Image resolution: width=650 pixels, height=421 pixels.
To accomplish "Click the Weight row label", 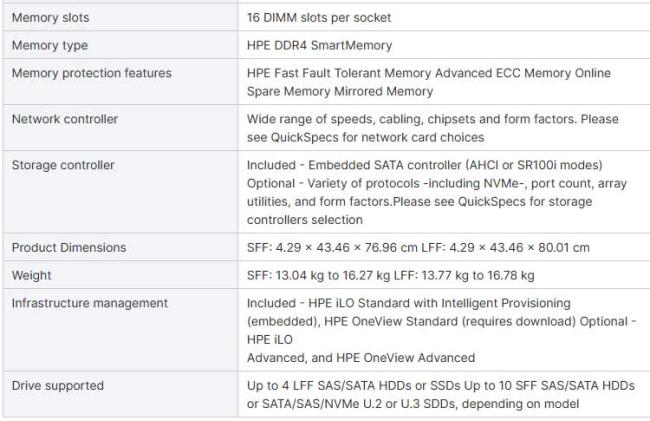I will click(31, 275).
